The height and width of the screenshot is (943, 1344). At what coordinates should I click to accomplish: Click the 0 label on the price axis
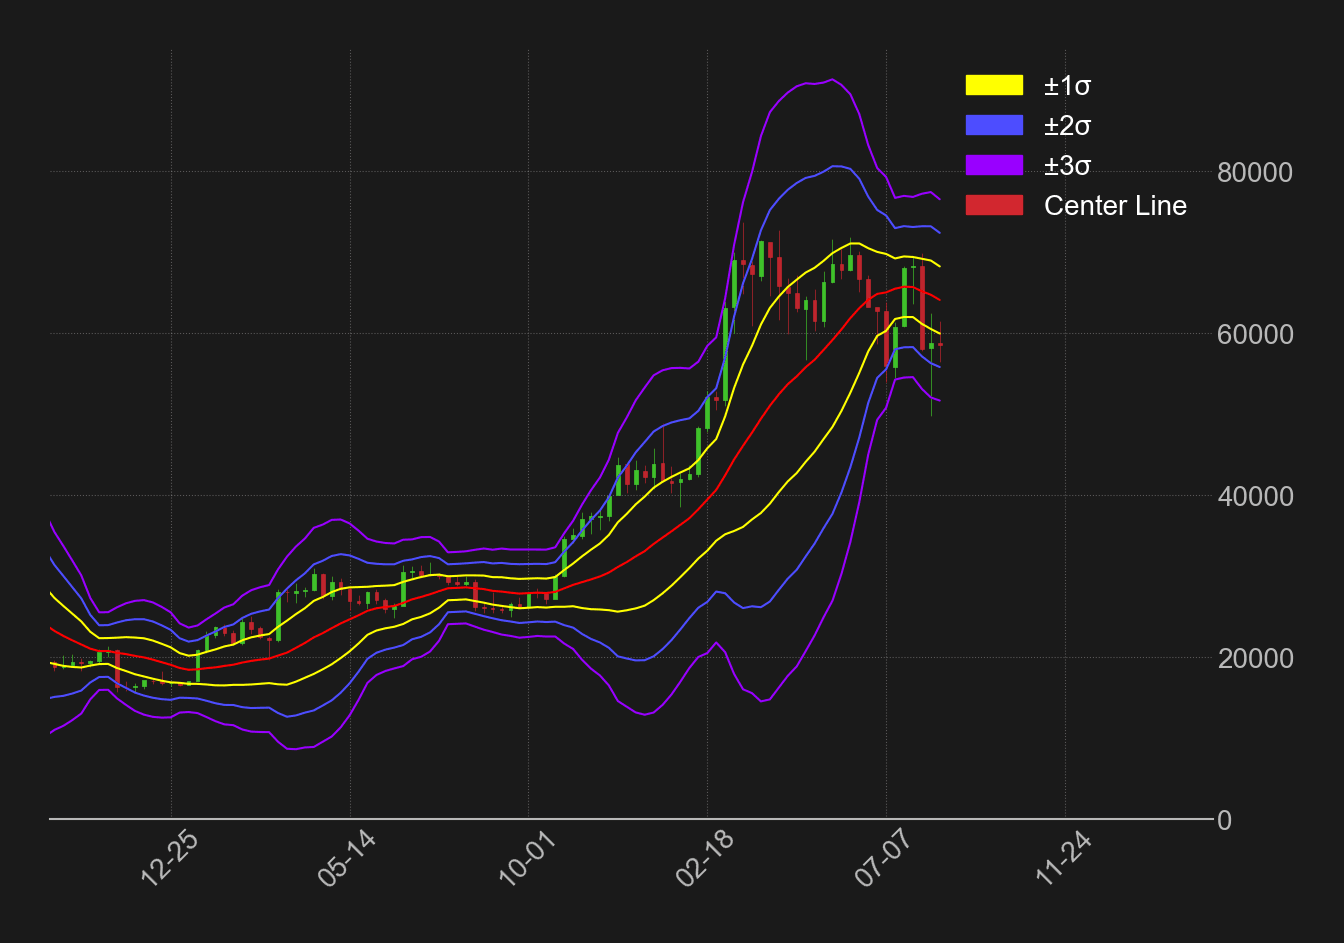point(1225,820)
